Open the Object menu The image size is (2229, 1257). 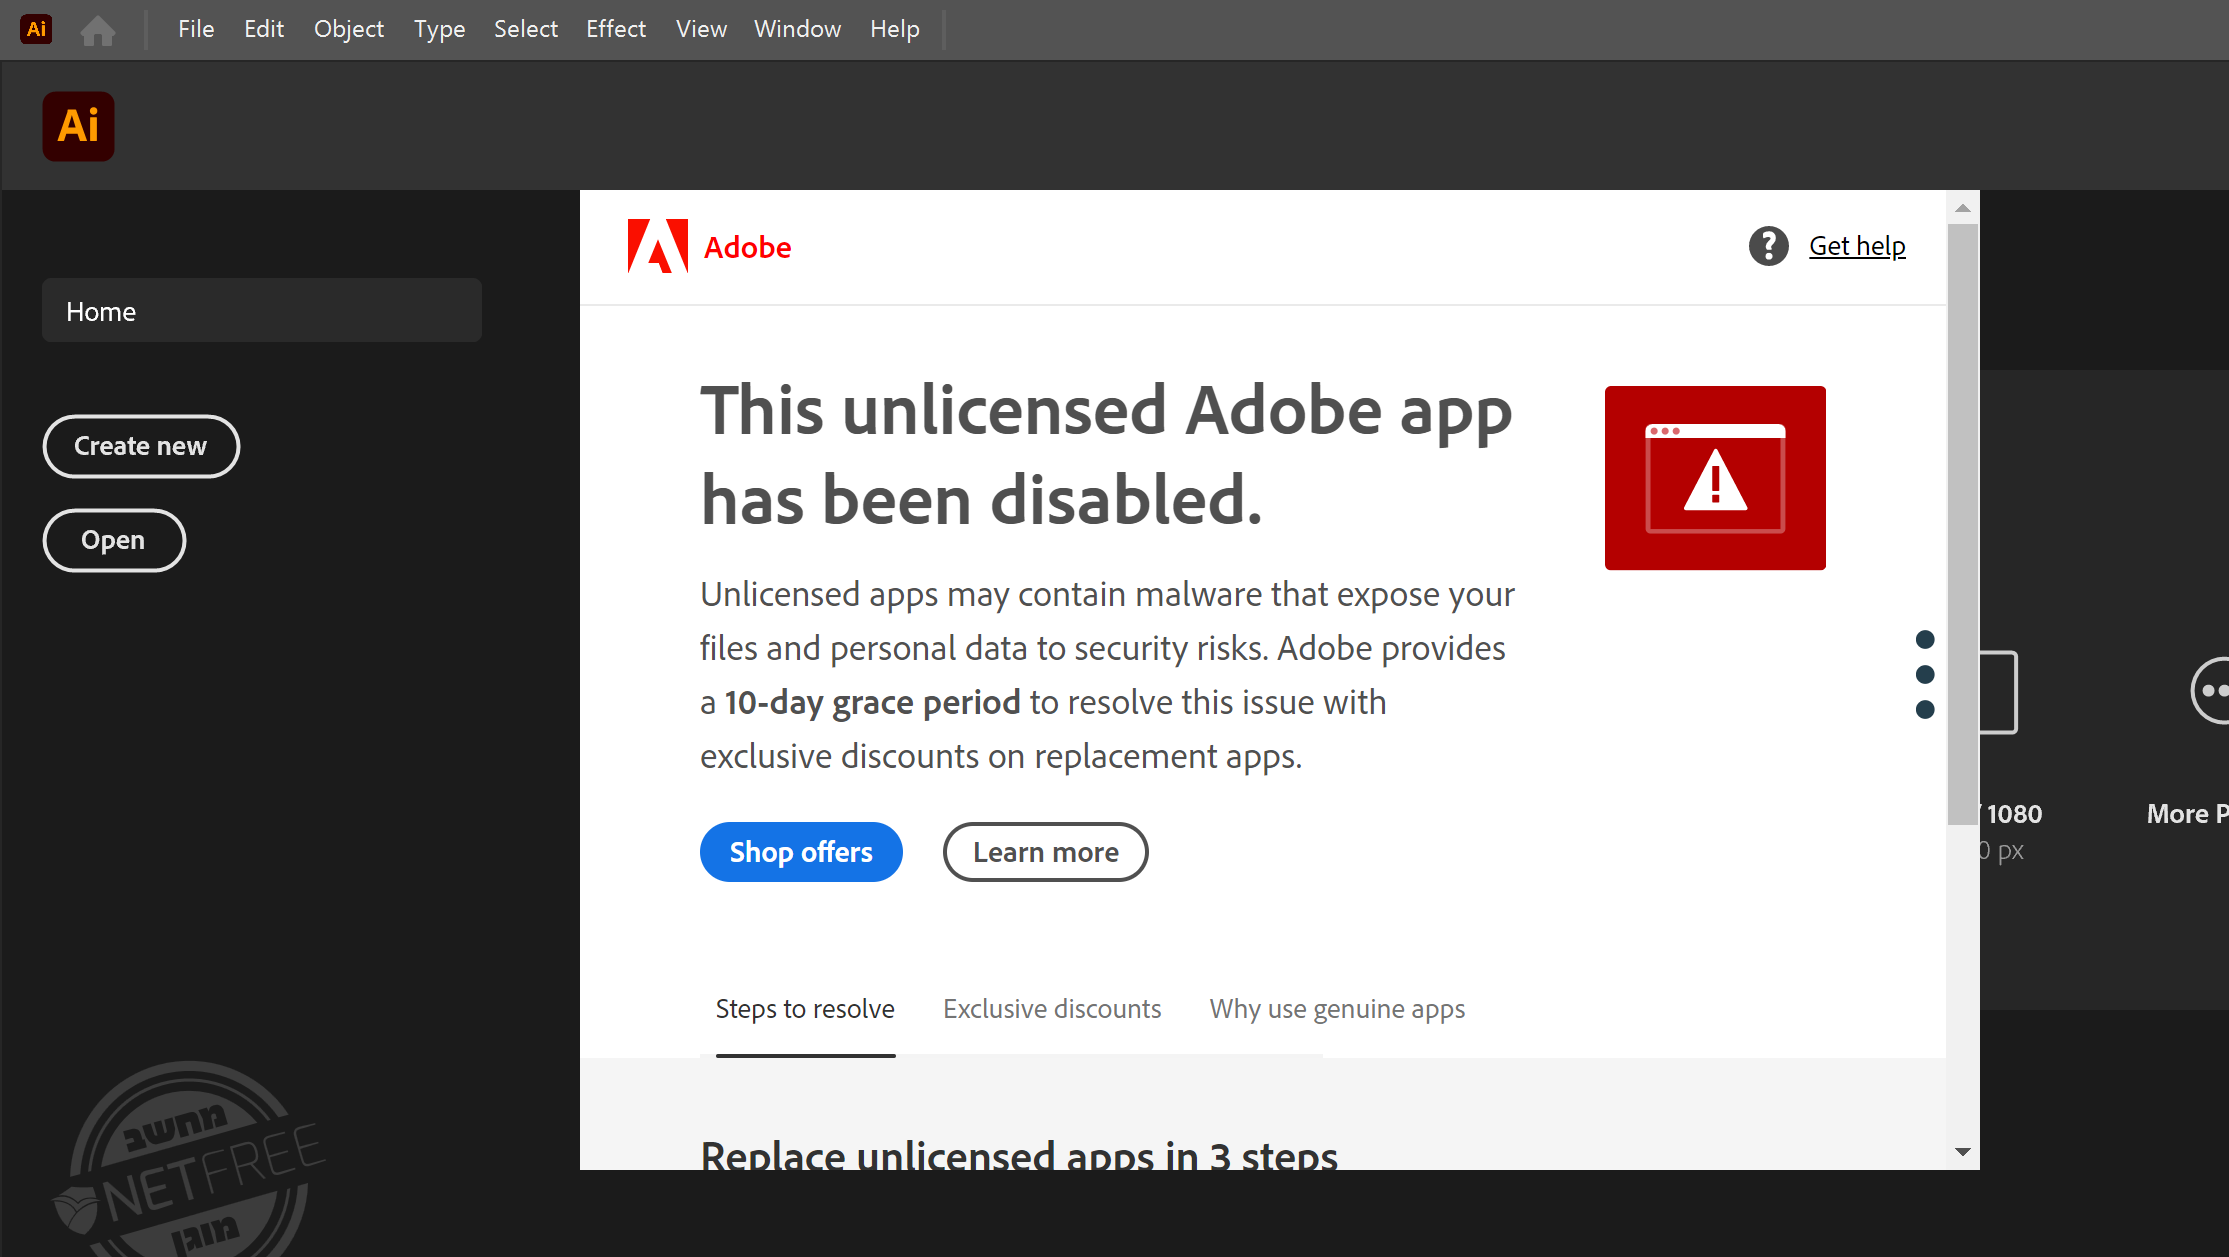click(x=349, y=29)
